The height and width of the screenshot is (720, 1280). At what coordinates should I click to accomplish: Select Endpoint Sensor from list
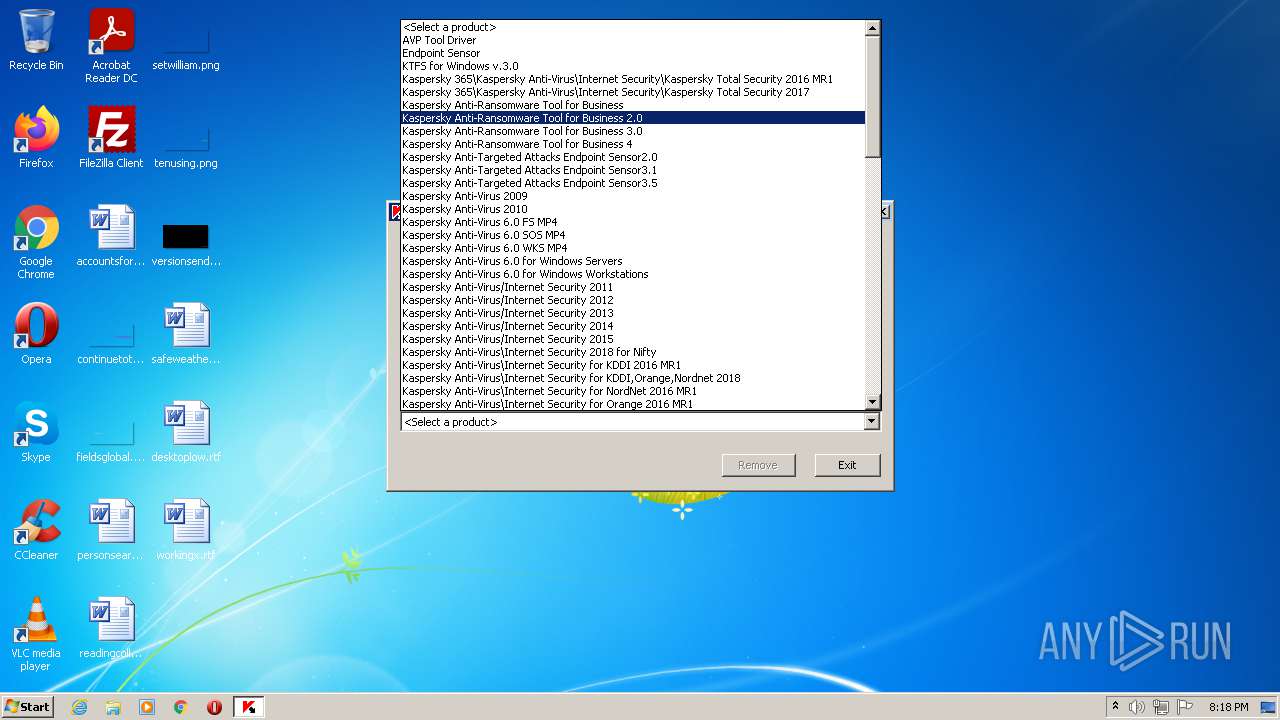pyautogui.click(x=633, y=53)
